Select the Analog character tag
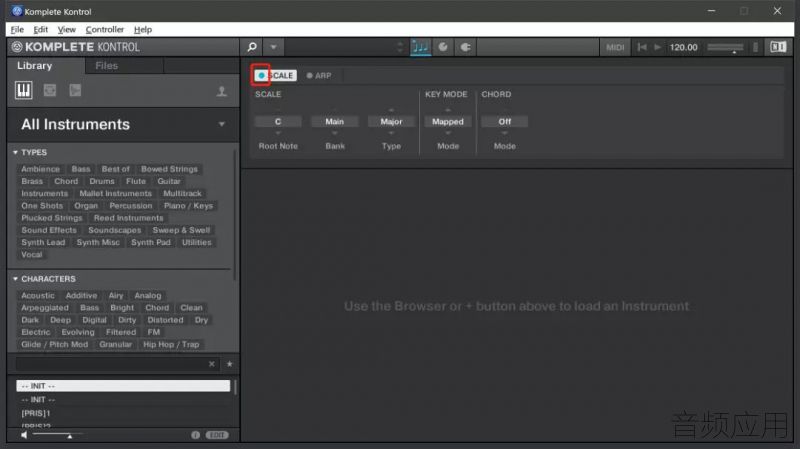 148,295
